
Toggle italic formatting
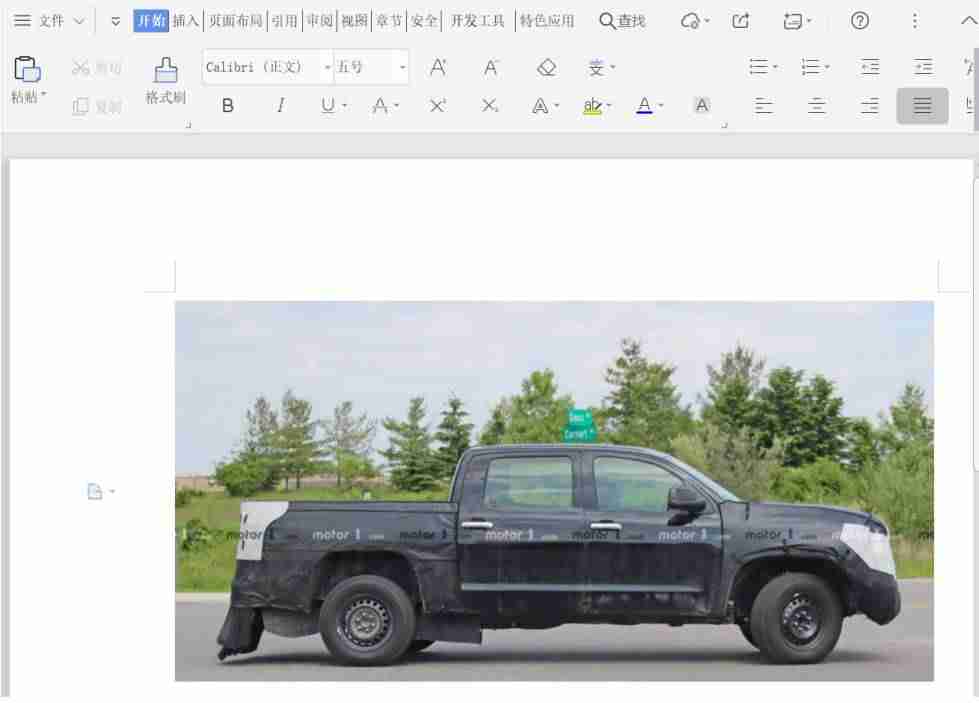click(281, 106)
